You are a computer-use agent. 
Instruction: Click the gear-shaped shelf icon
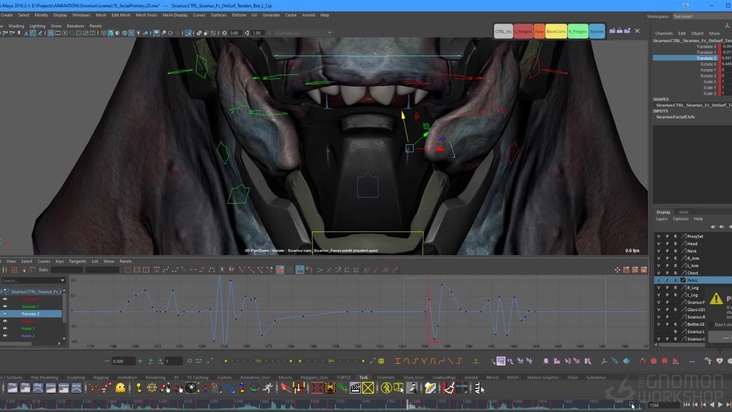coord(152,388)
